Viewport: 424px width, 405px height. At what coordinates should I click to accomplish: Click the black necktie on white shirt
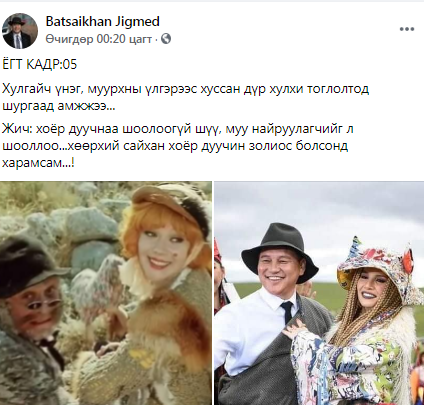pyautogui.click(x=287, y=315)
